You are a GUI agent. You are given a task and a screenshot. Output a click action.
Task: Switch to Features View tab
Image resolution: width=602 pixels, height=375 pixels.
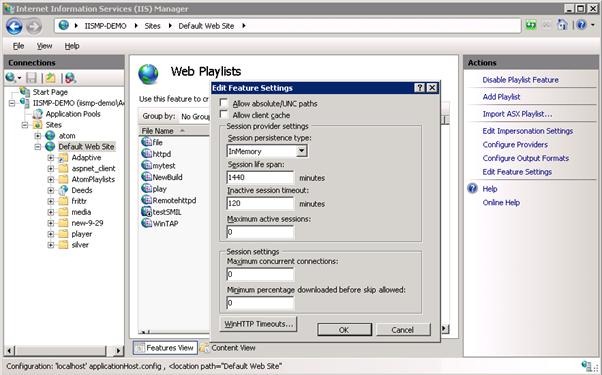point(165,348)
